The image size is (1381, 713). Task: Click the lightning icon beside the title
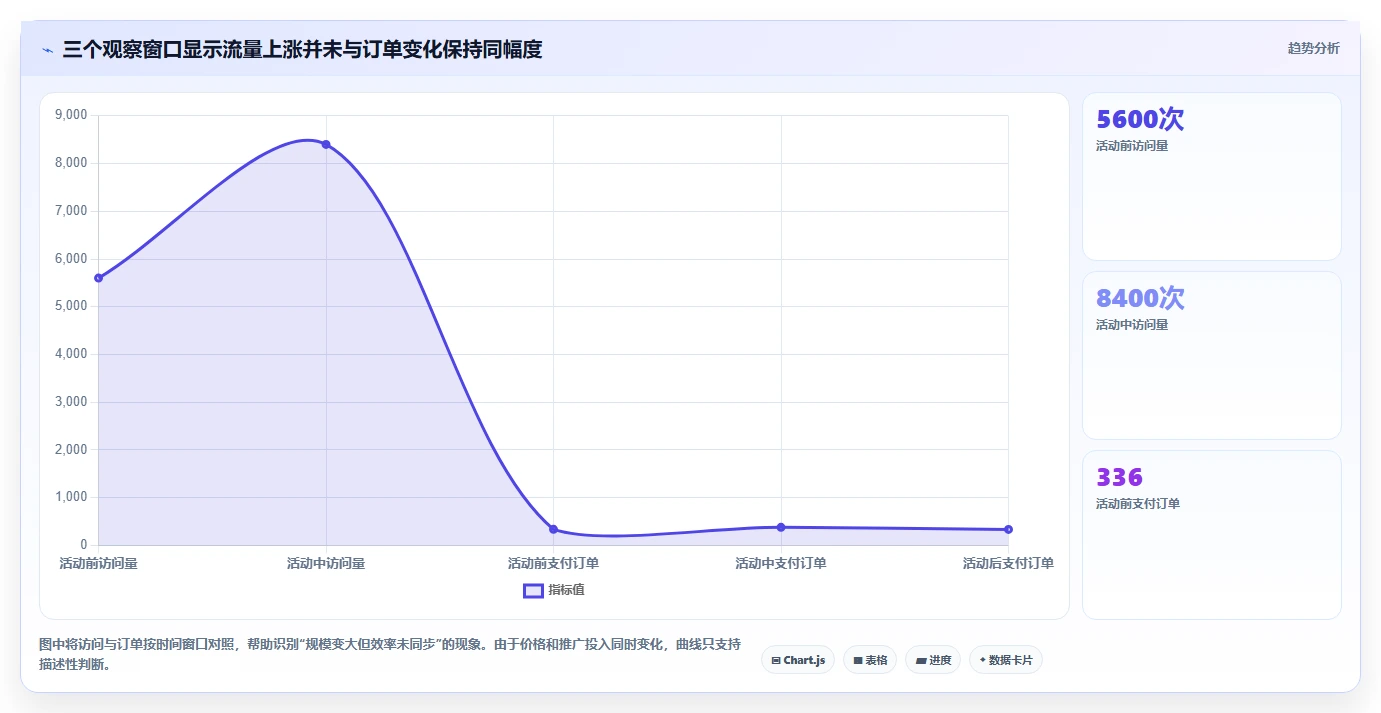tap(47, 50)
